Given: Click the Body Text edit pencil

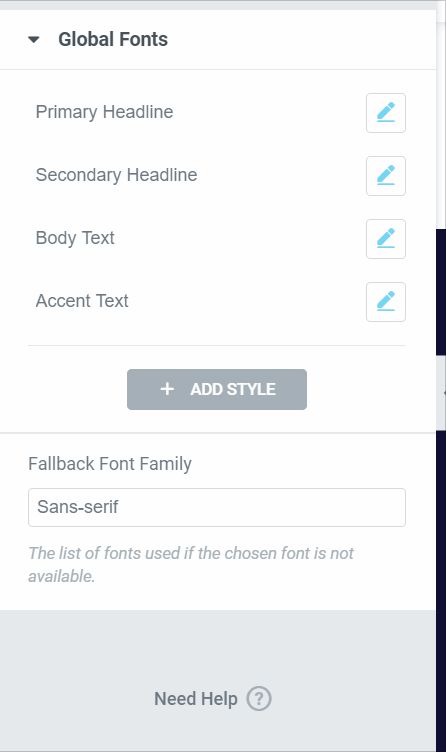Looking at the screenshot, I should point(386,239).
